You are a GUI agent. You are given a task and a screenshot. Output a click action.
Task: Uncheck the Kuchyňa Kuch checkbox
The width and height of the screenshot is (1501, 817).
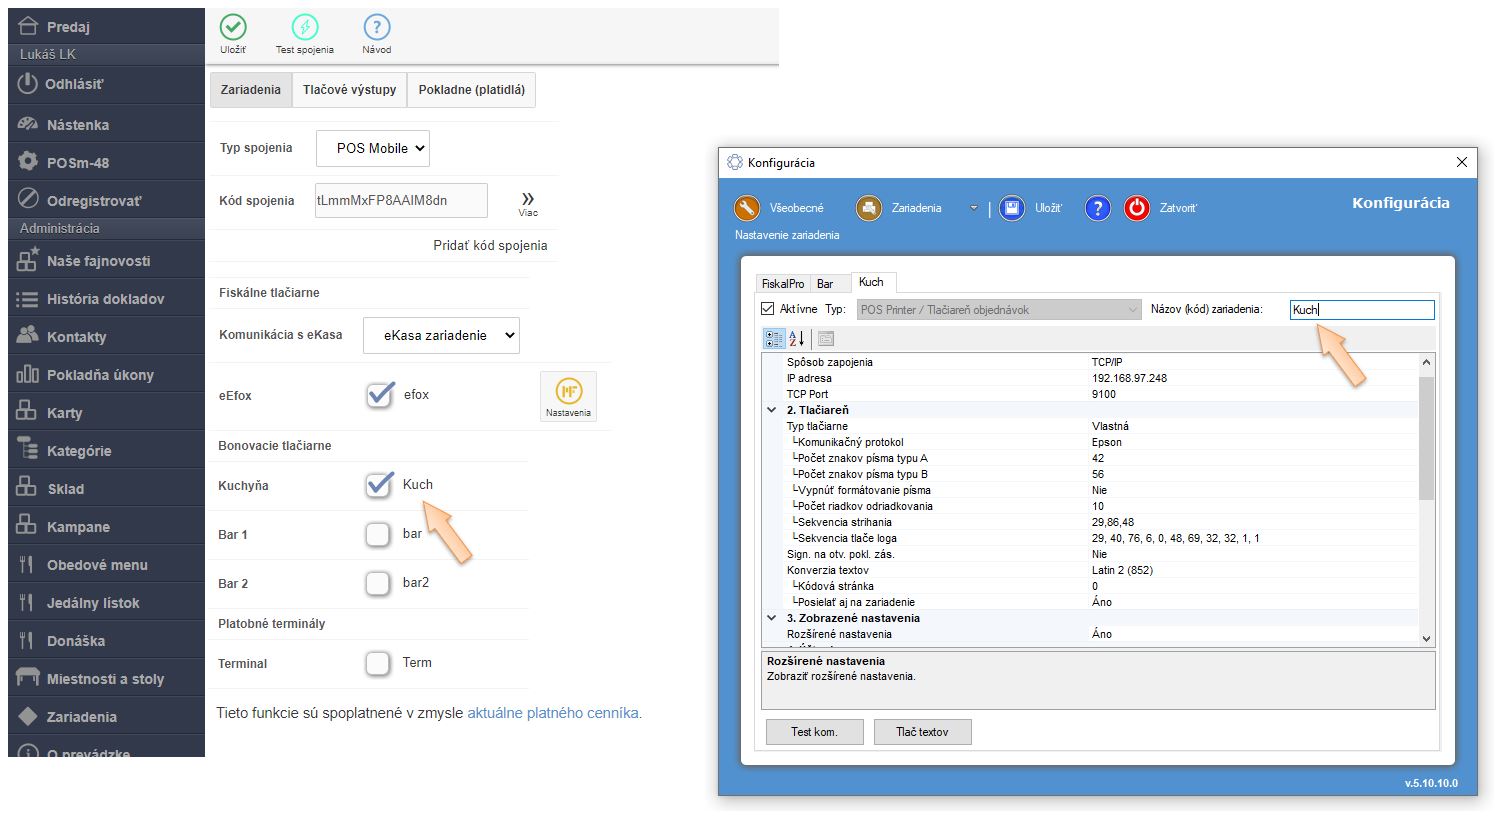(x=380, y=485)
